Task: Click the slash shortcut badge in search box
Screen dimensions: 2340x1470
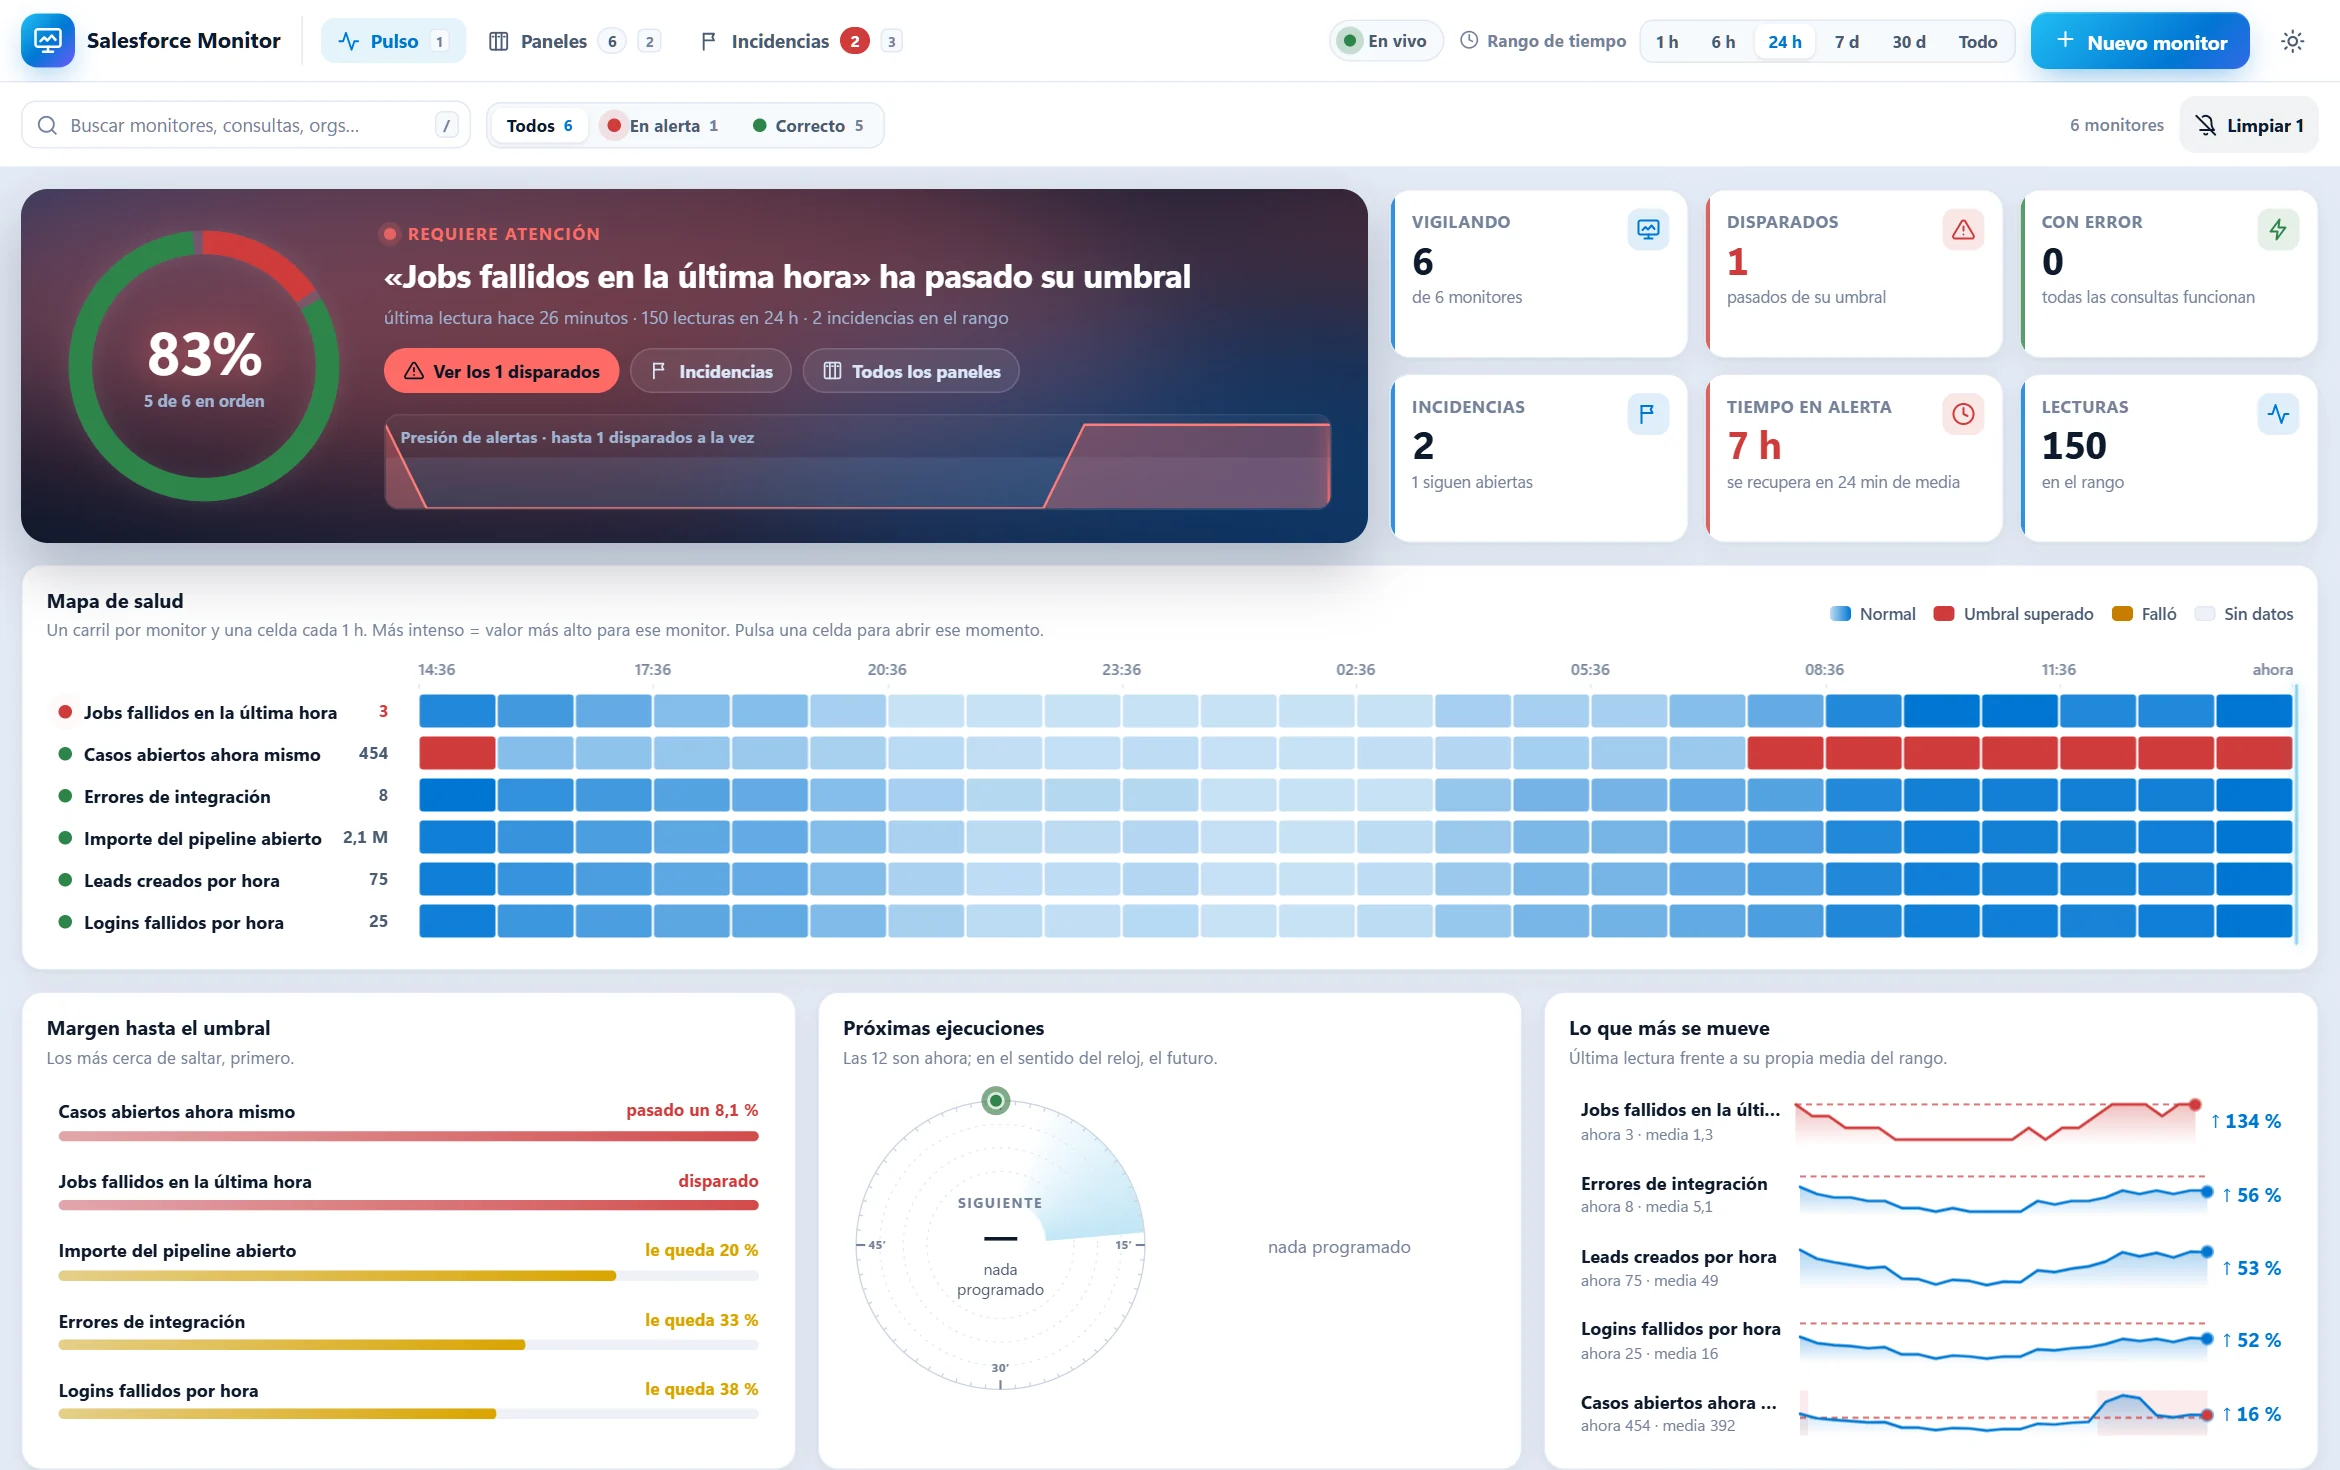Action: [447, 125]
